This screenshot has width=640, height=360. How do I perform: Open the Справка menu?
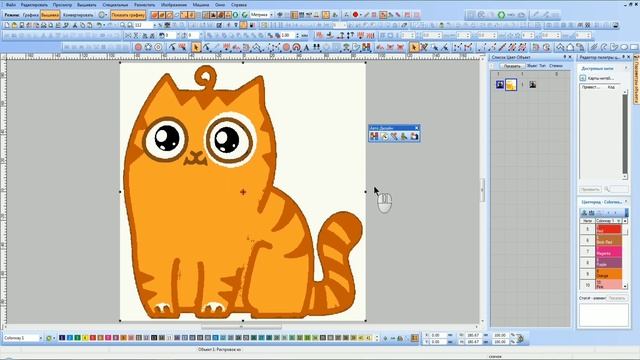tap(239, 5)
